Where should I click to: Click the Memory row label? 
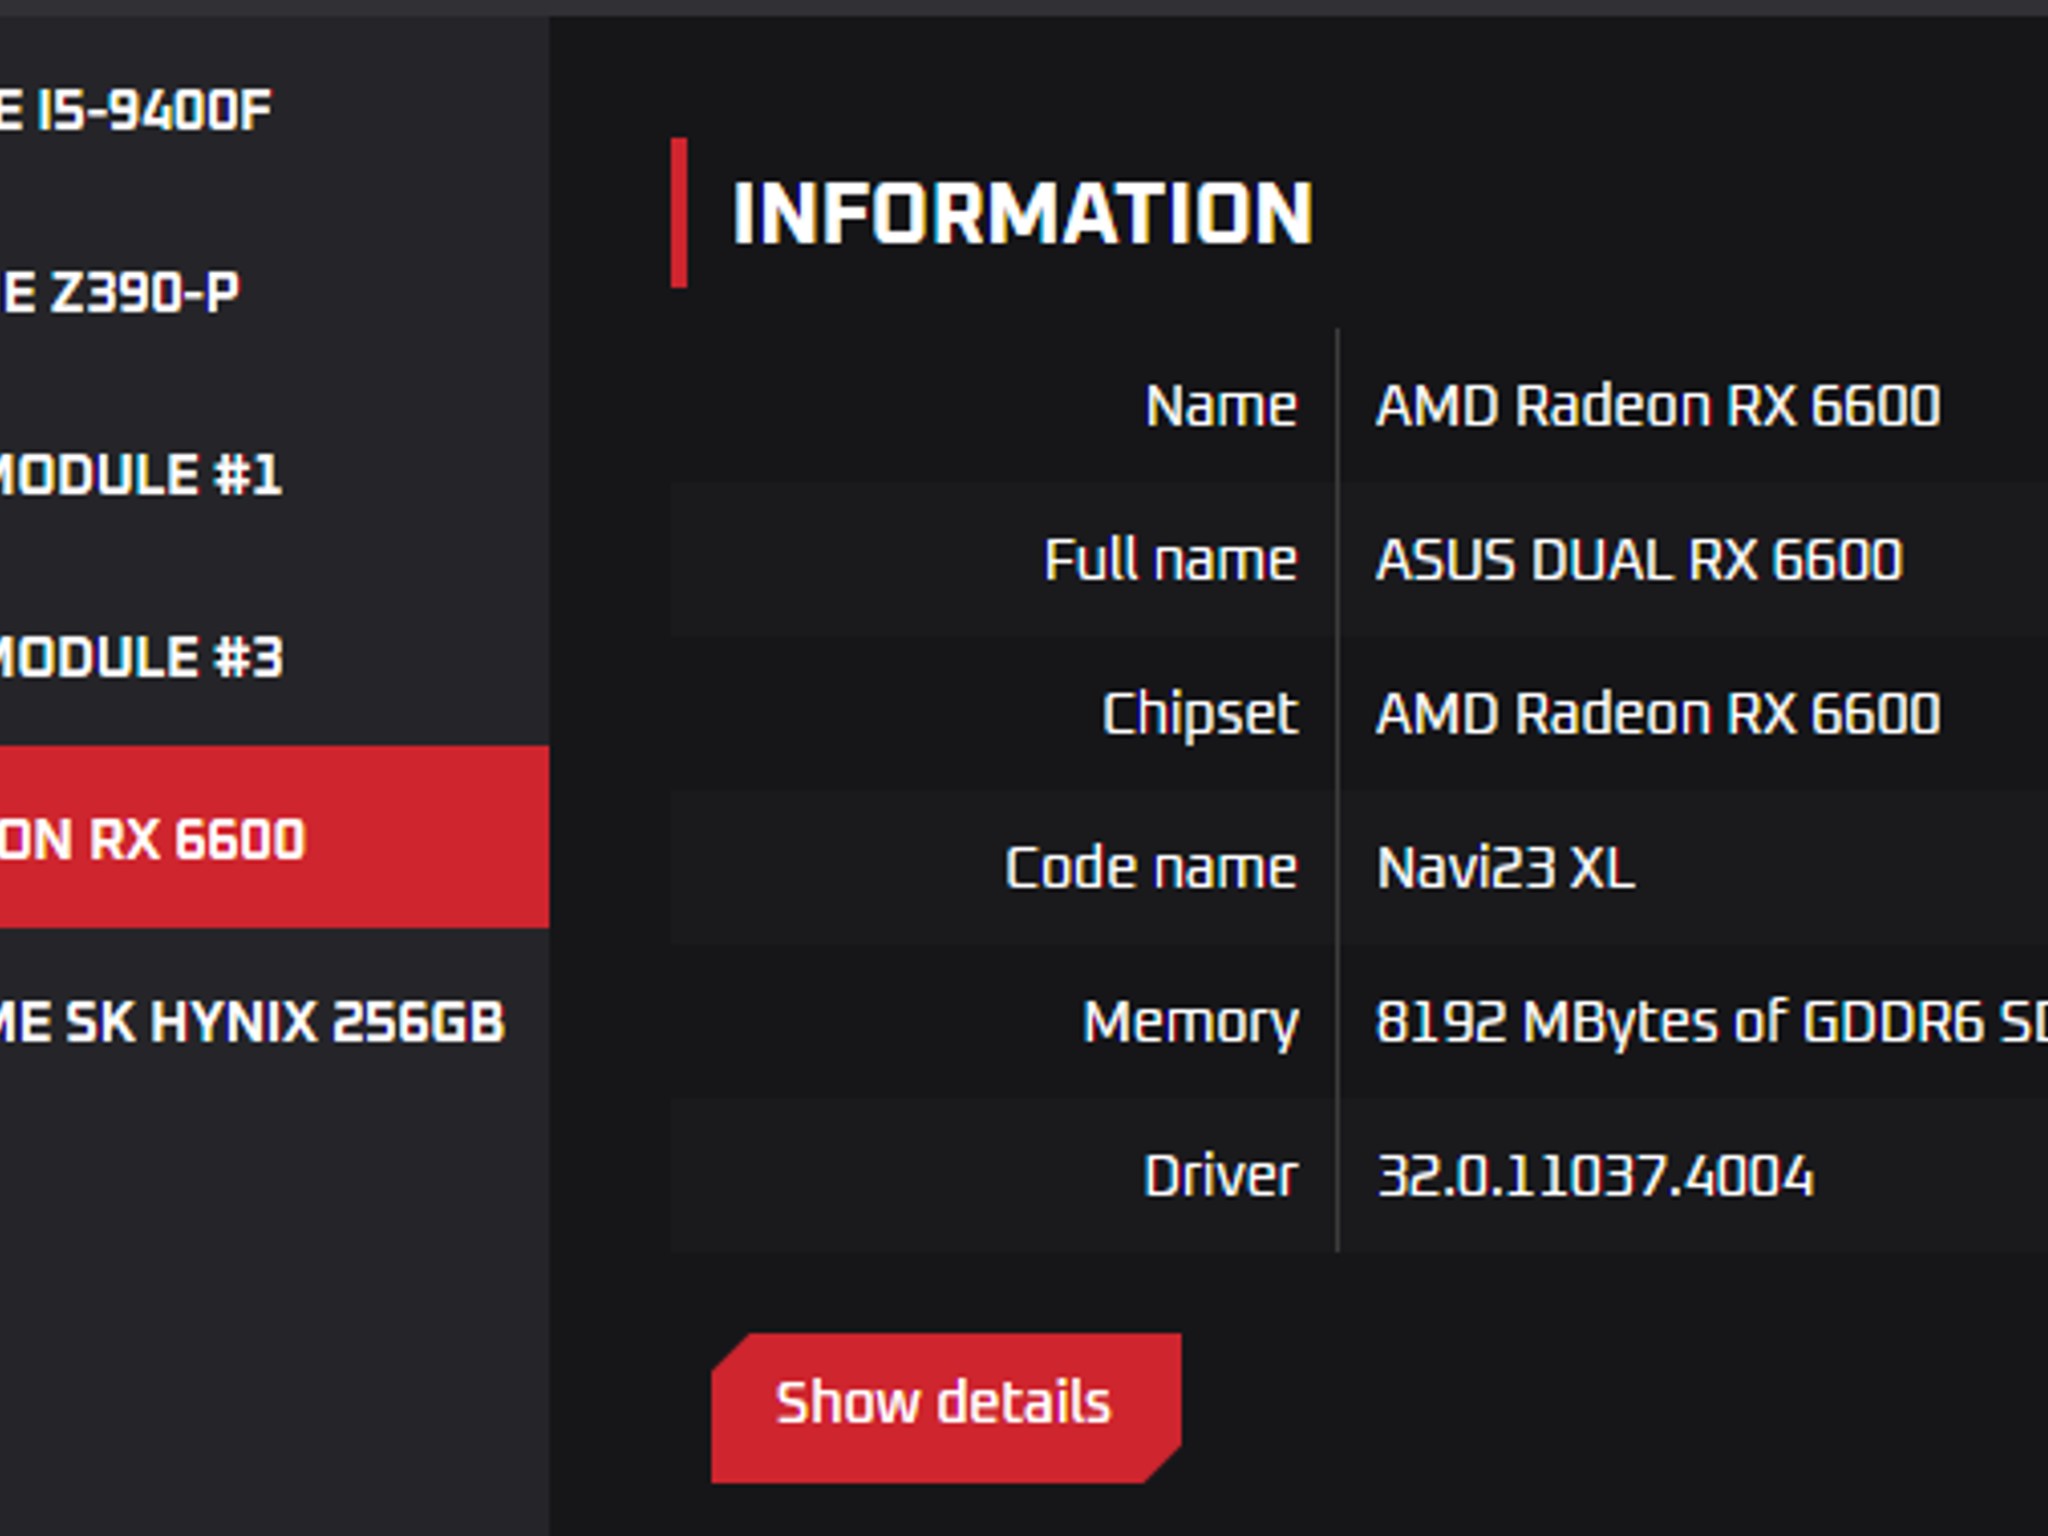[x=1190, y=1024]
